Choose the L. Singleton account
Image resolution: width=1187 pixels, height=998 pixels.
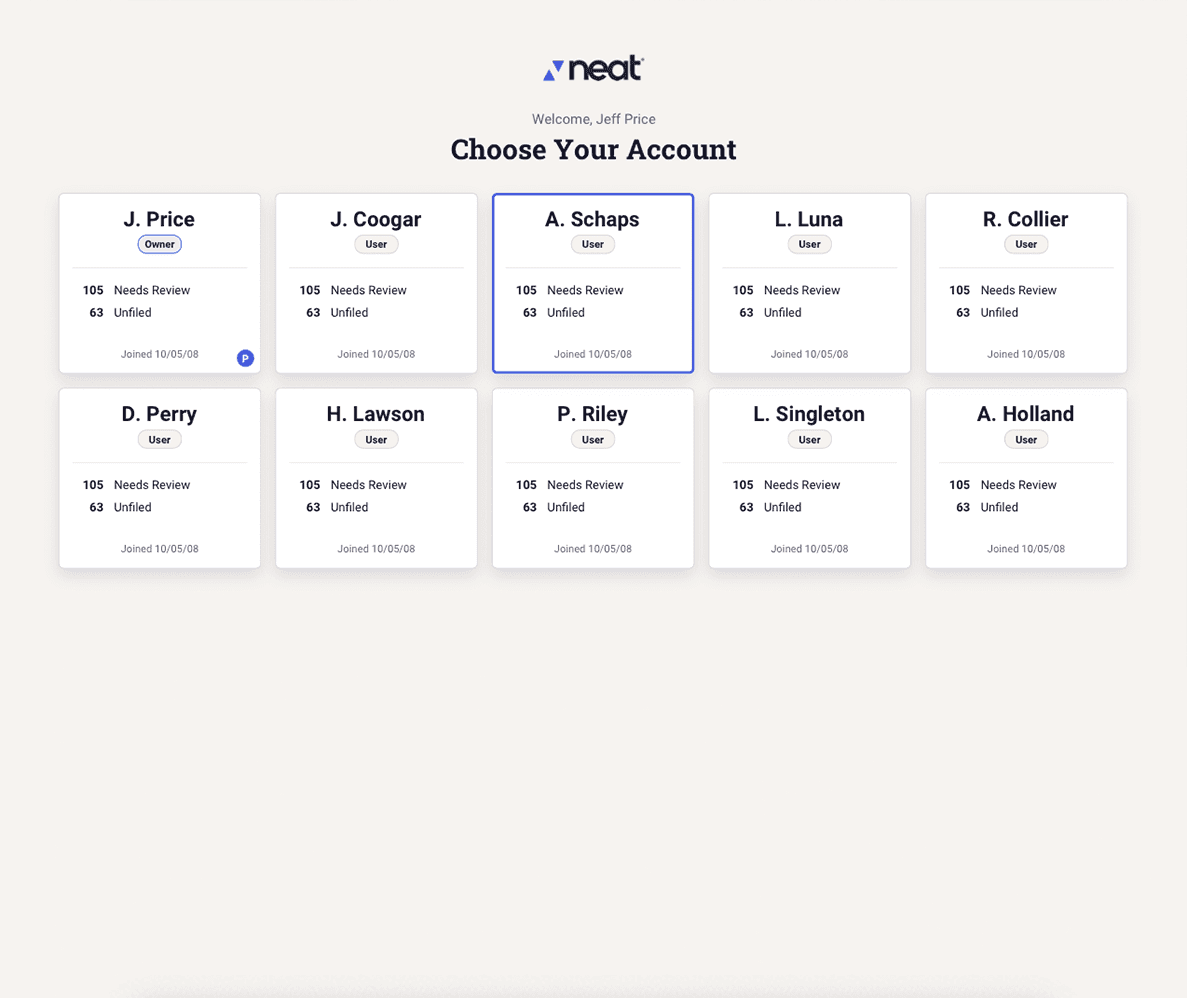tap(809, 479)
